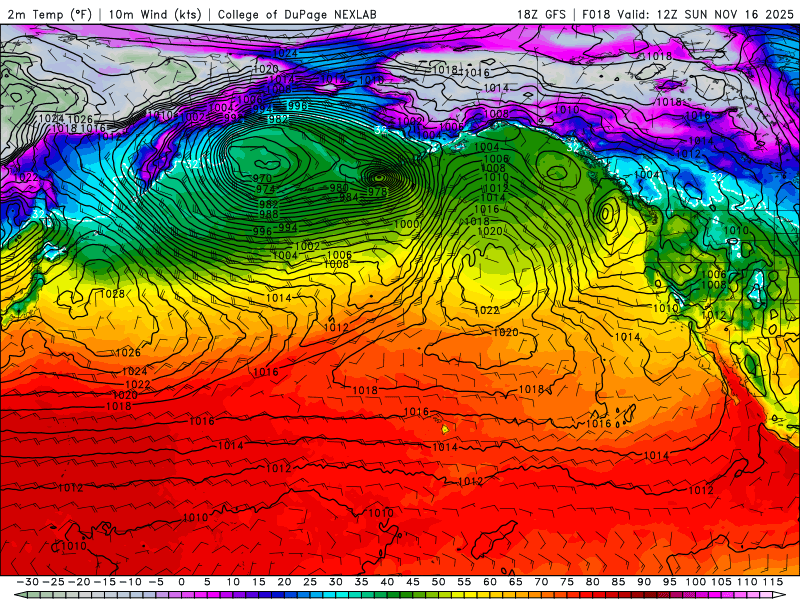The image size is (800, 600).
Task: Select the 45 legend value
Action: click(x=413, y=582)
